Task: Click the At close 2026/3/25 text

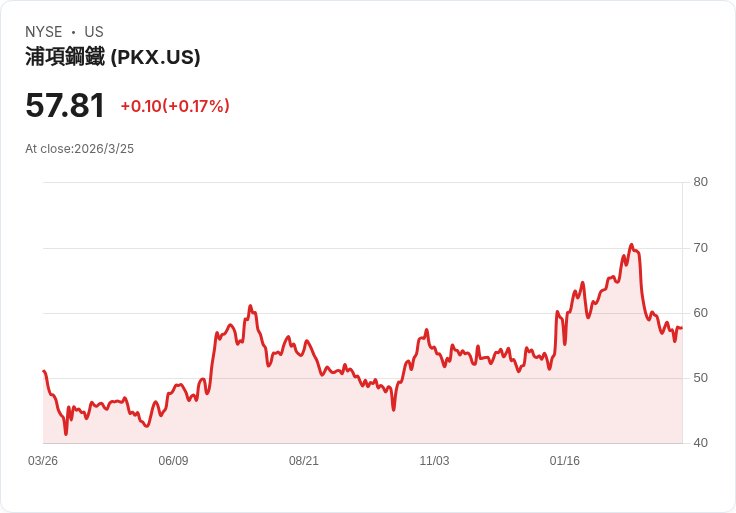Action: 80,149
